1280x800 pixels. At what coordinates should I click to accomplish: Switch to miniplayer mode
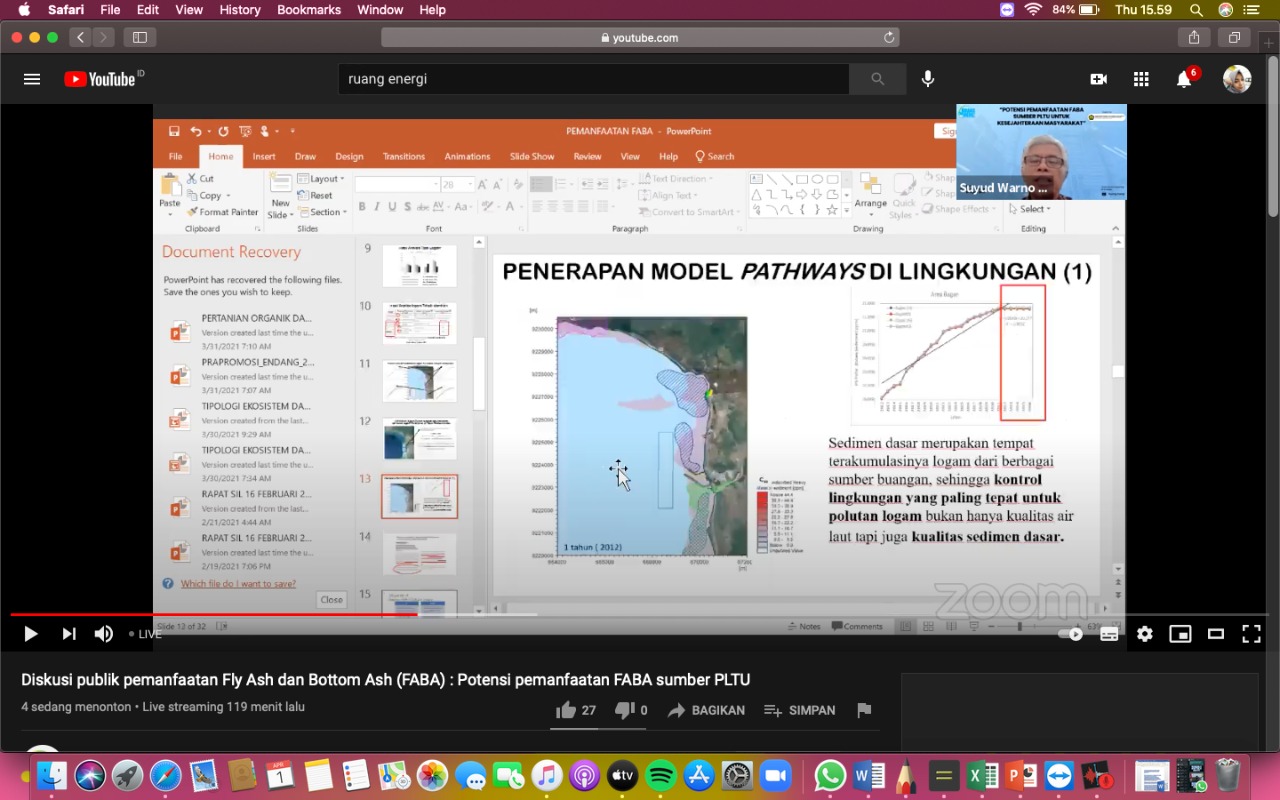1180,634
